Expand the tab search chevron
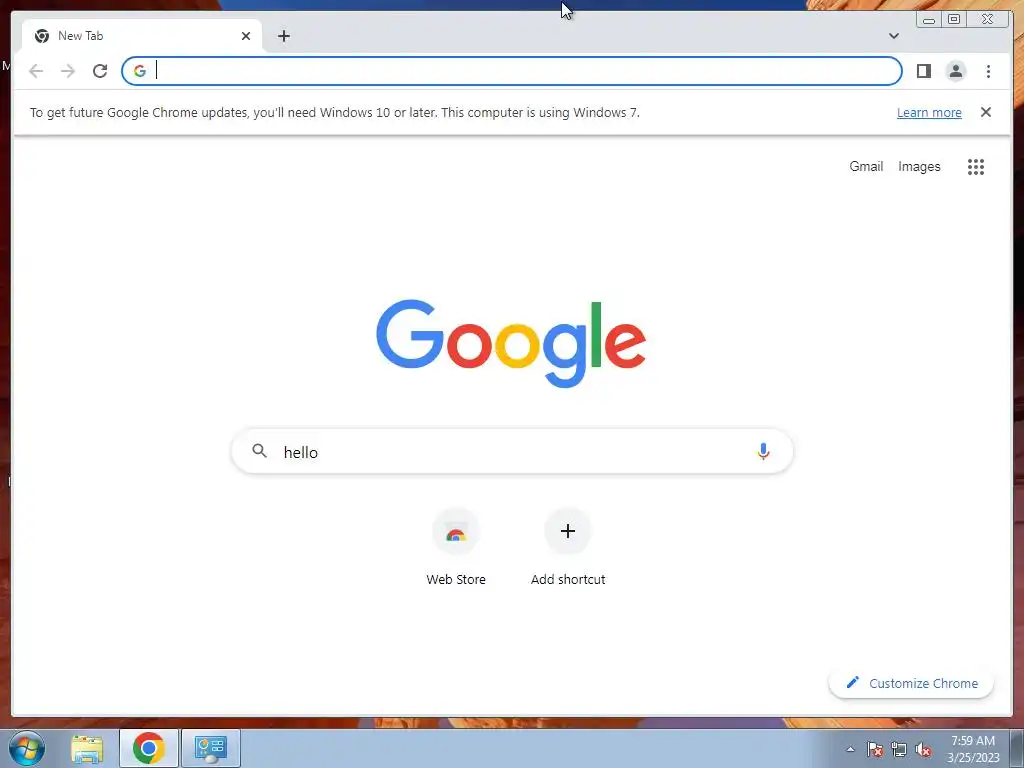Screen dimensions: 1024x768 pyautogui.click(x=893, y=36)
